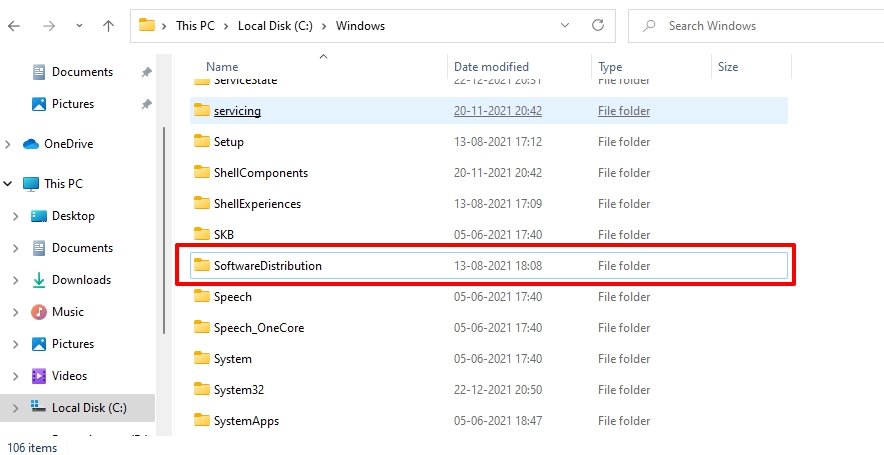Select Desktop in the navigation pane
The height and width of the screenshot is (455, 884).
pyautogui.click(x=73, y=216)
